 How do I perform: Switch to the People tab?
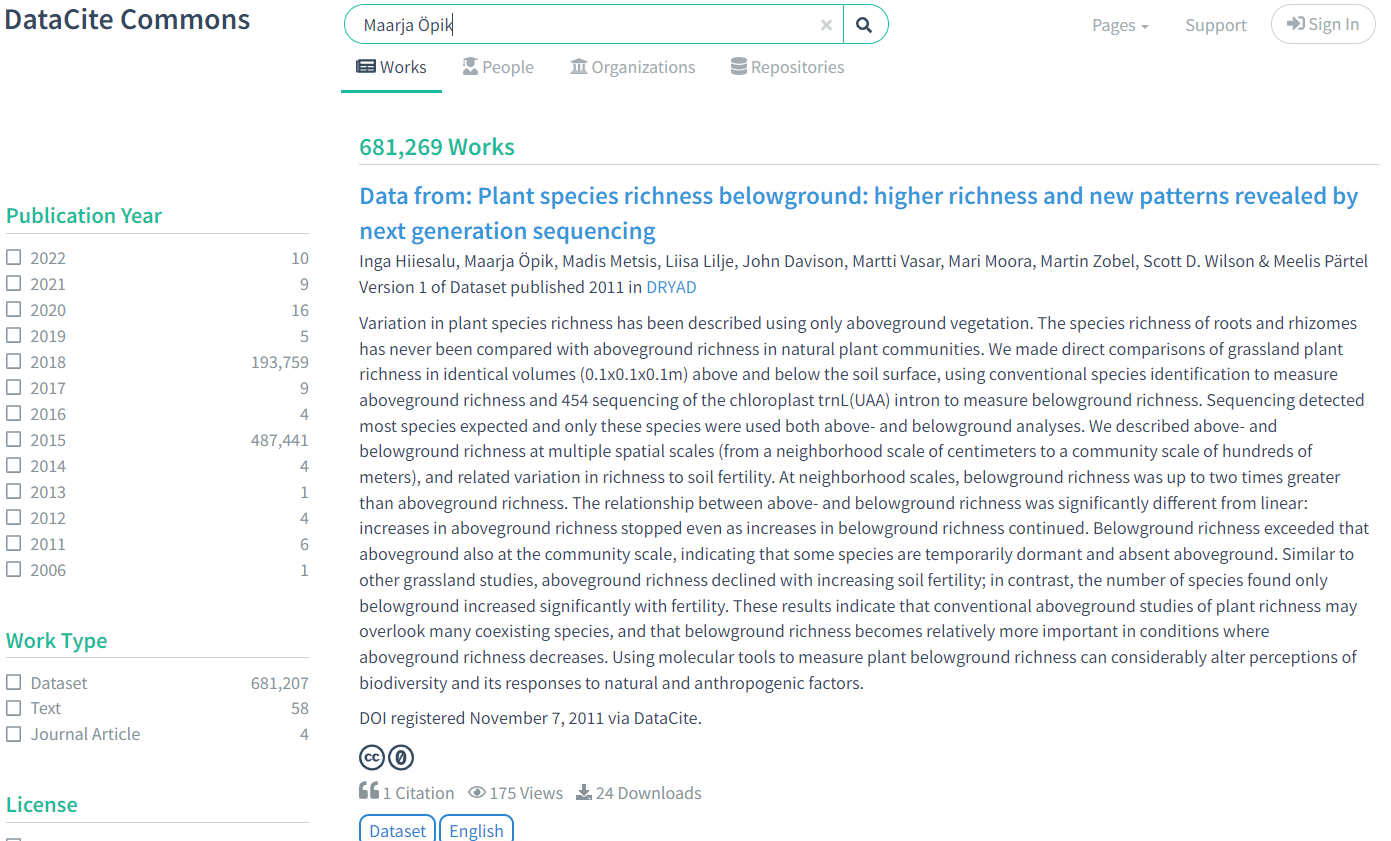(x=498, y=67)
